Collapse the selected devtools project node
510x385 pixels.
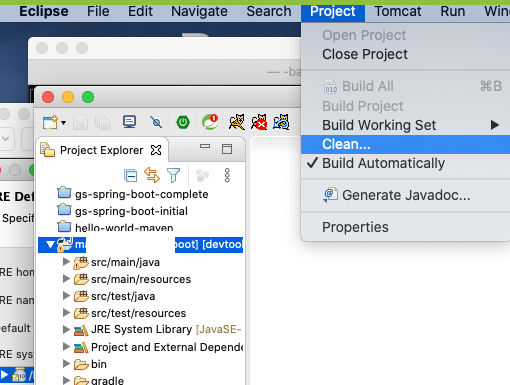tap(50, 245)
